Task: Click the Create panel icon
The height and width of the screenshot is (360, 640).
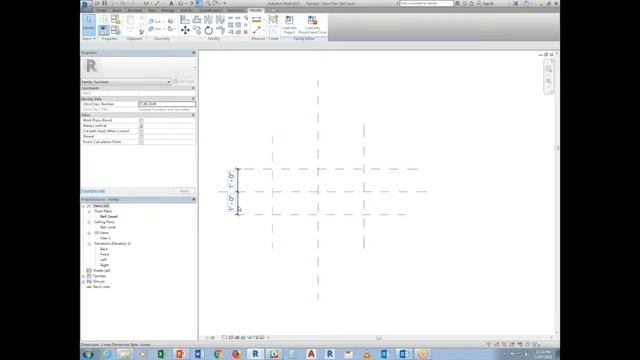Action: [x=273, y=20]
